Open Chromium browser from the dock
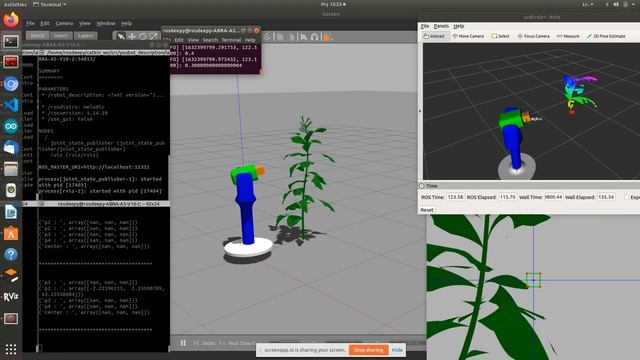 coord(11,84)
